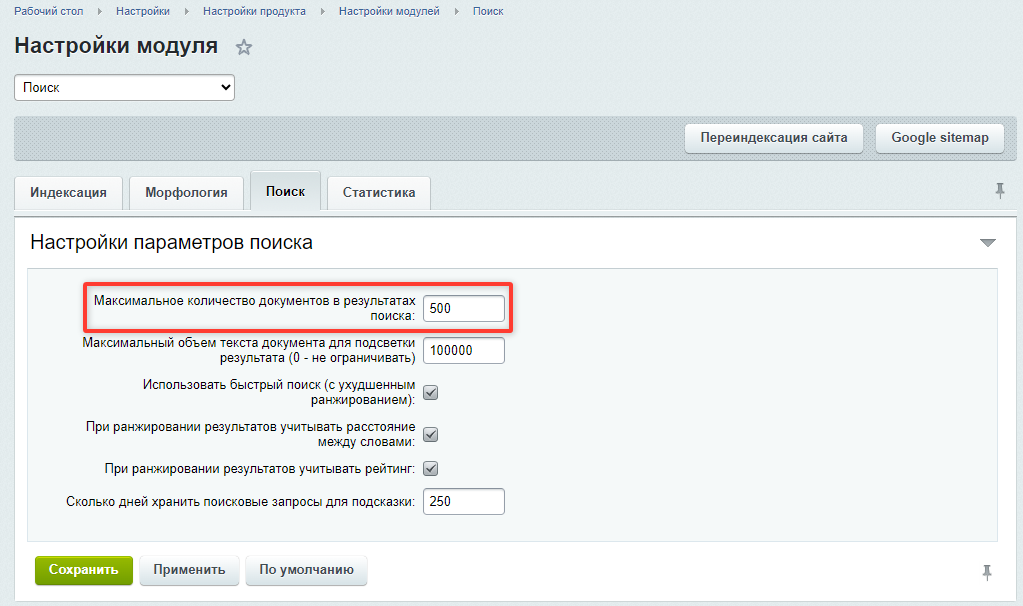
Task: Focus the max text size field showing 100000
Action: (464, 350)
